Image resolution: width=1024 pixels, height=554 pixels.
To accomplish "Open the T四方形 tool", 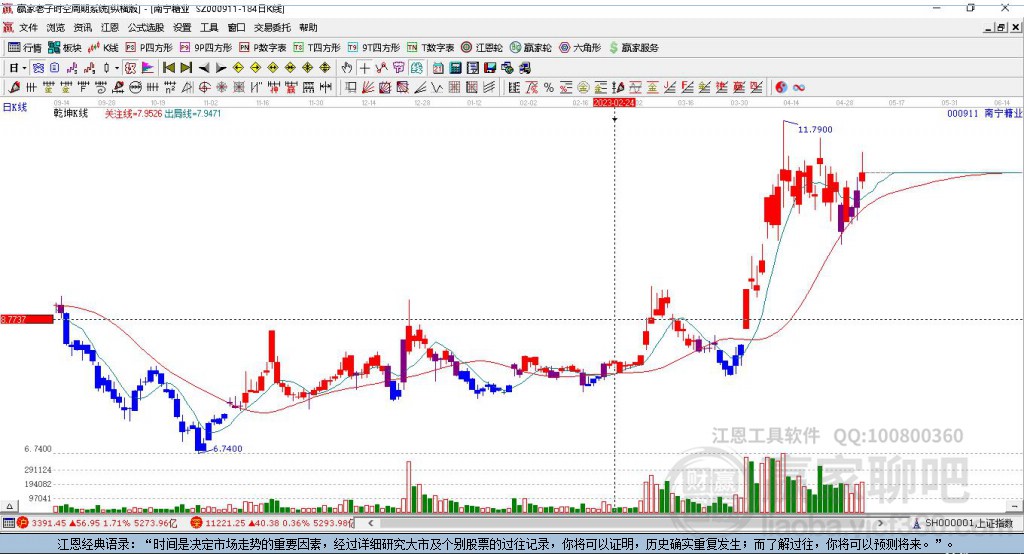I will tap(317, 48).
